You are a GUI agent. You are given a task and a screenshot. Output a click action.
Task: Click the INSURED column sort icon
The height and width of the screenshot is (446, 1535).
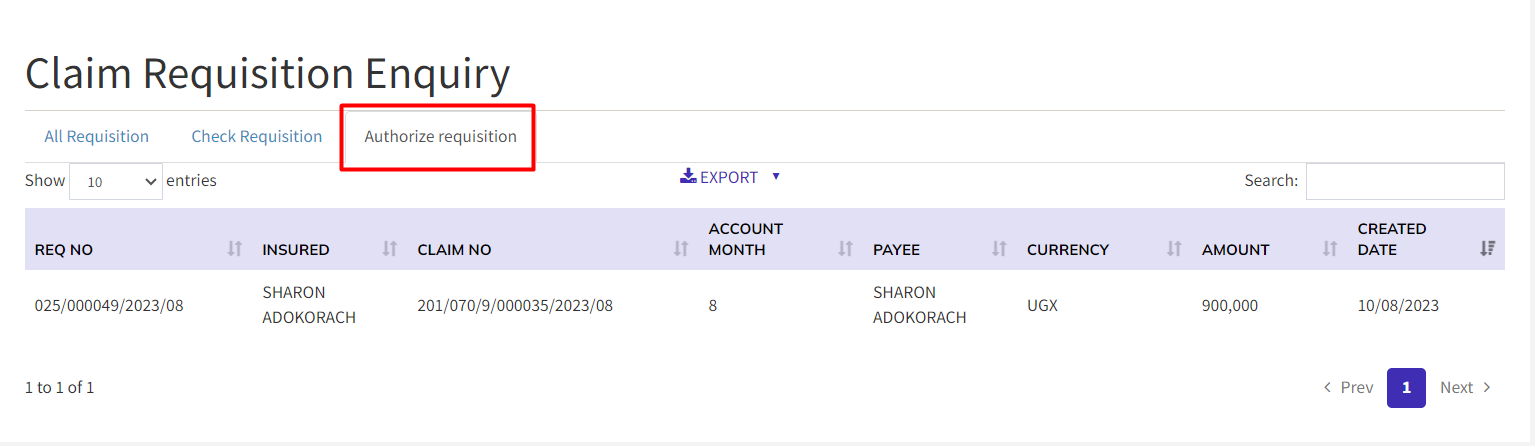coord(390,249)
